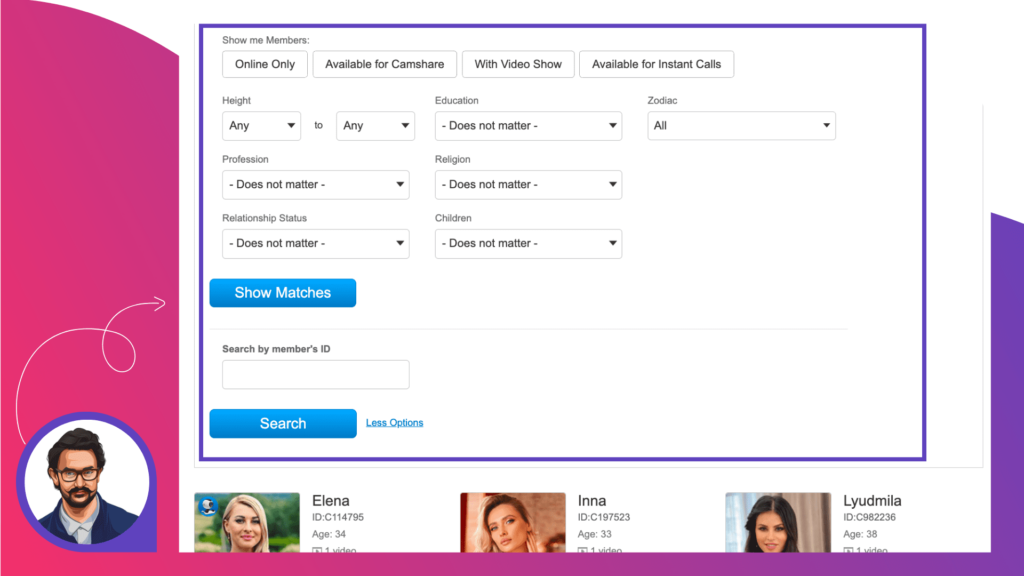This screenshot has height=576, width=1024.
Task: Click ID:C114795 text
Action: point(338,517)
